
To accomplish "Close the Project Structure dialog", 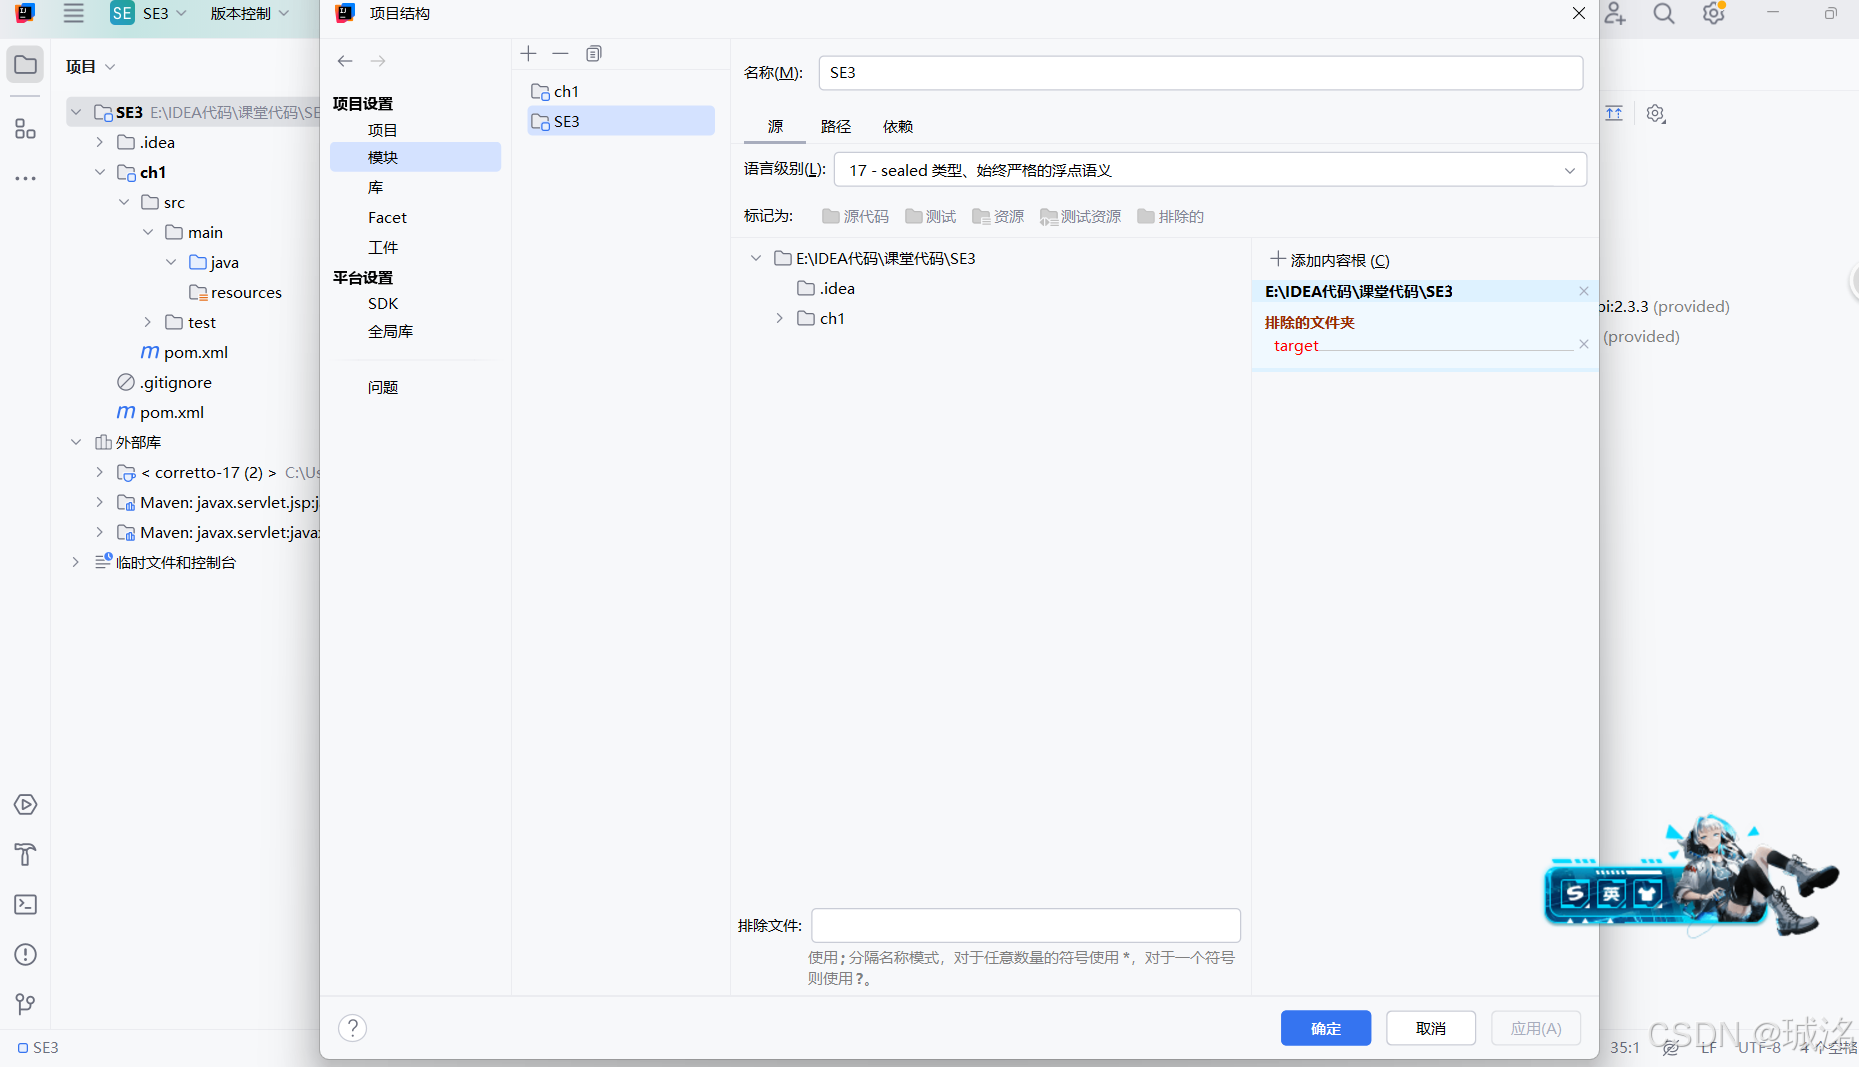I will [1579, 13].
